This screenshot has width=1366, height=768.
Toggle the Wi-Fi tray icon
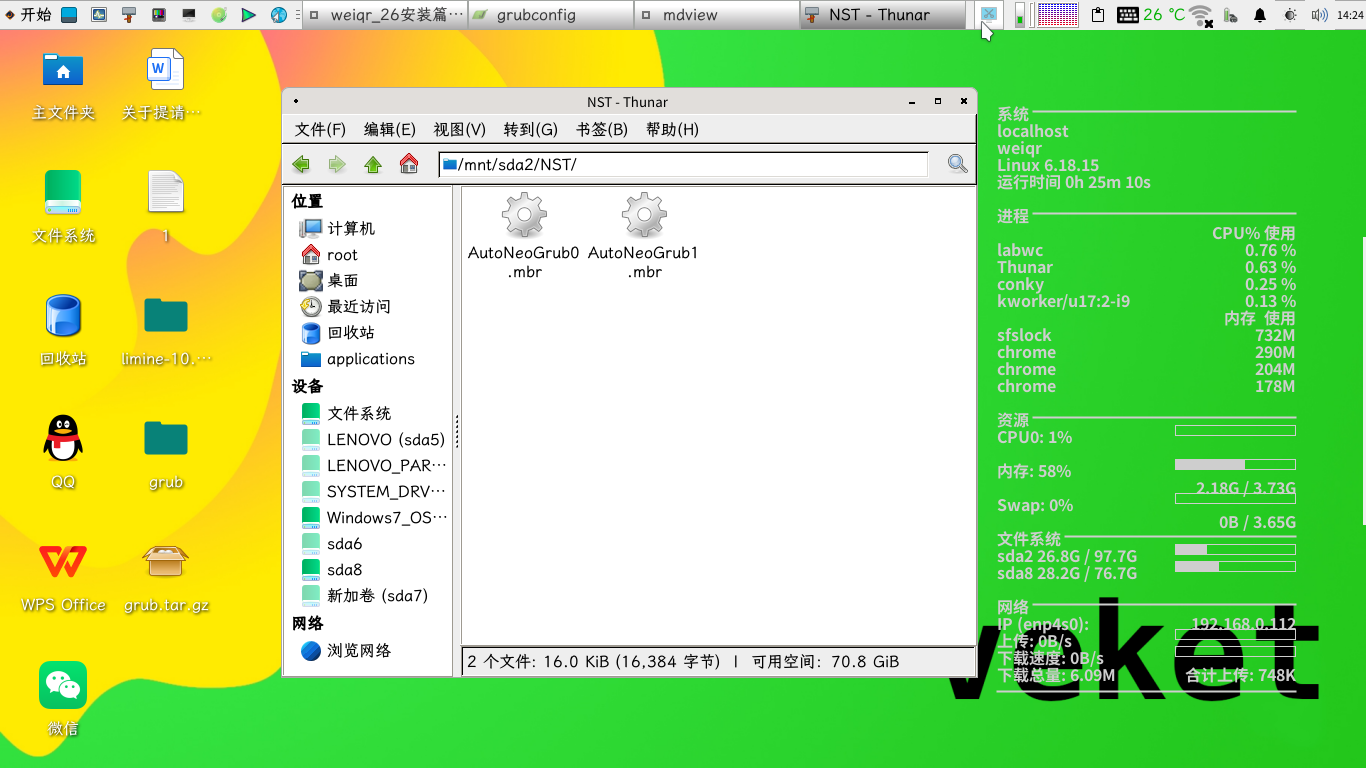(x=1200, y=15)
